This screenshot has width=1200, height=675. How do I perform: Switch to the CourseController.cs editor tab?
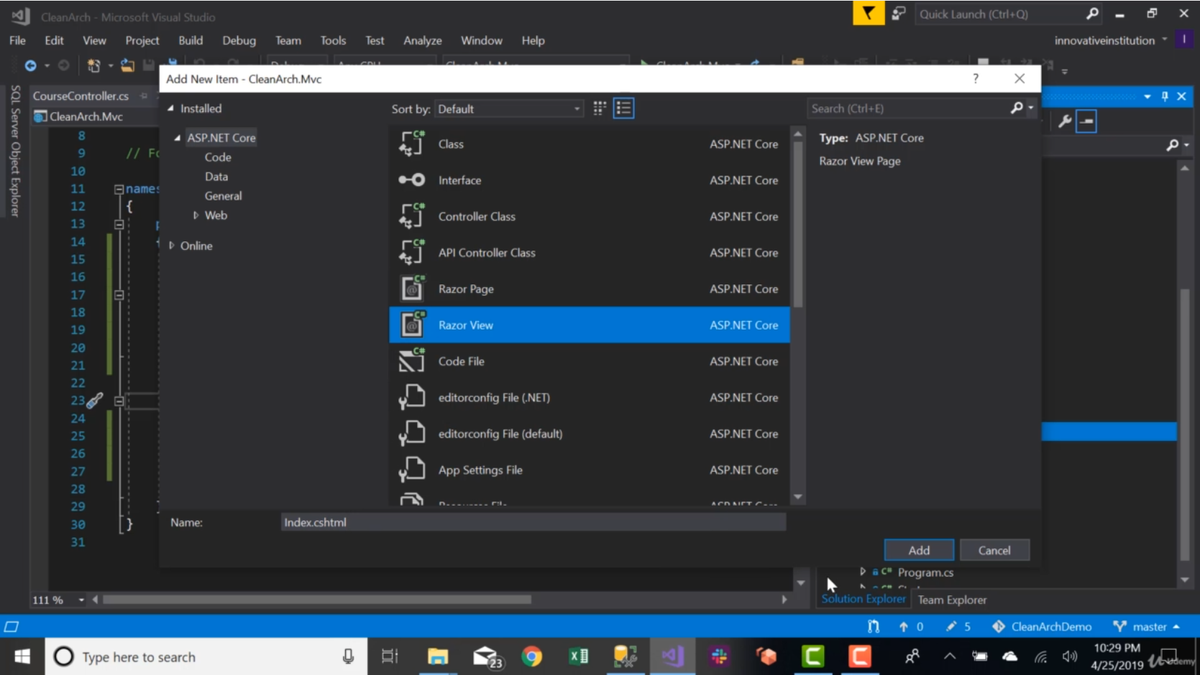pos(81,96)
